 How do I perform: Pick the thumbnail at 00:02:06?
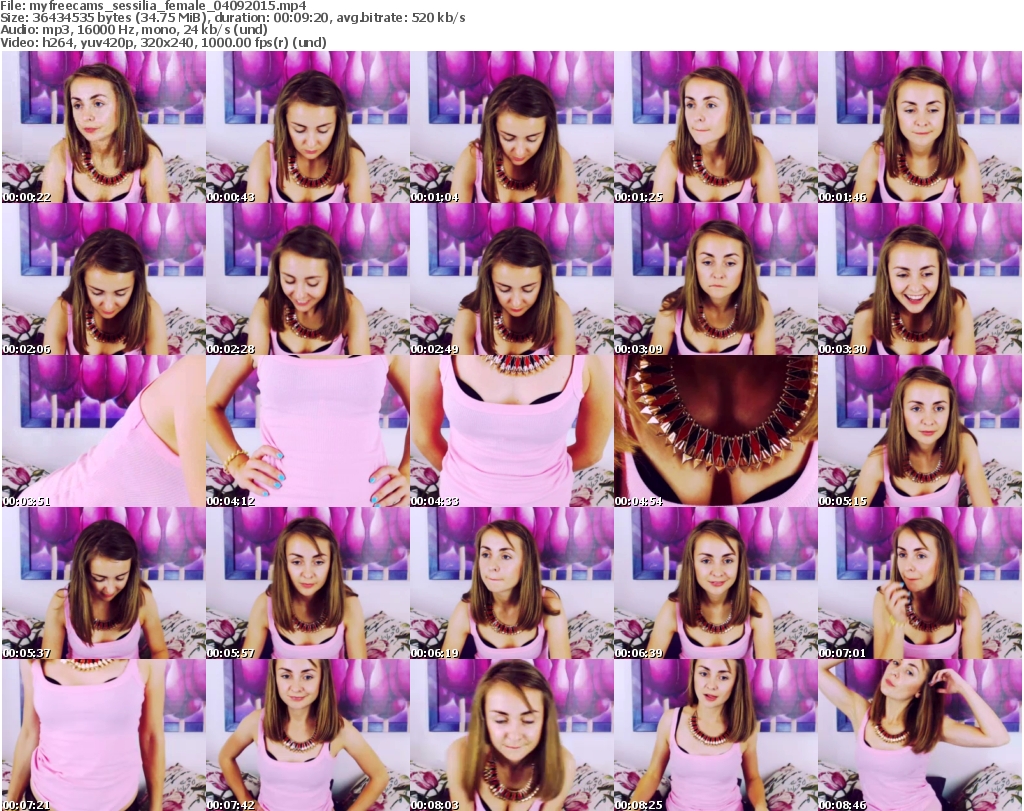[x=104, y=279]
